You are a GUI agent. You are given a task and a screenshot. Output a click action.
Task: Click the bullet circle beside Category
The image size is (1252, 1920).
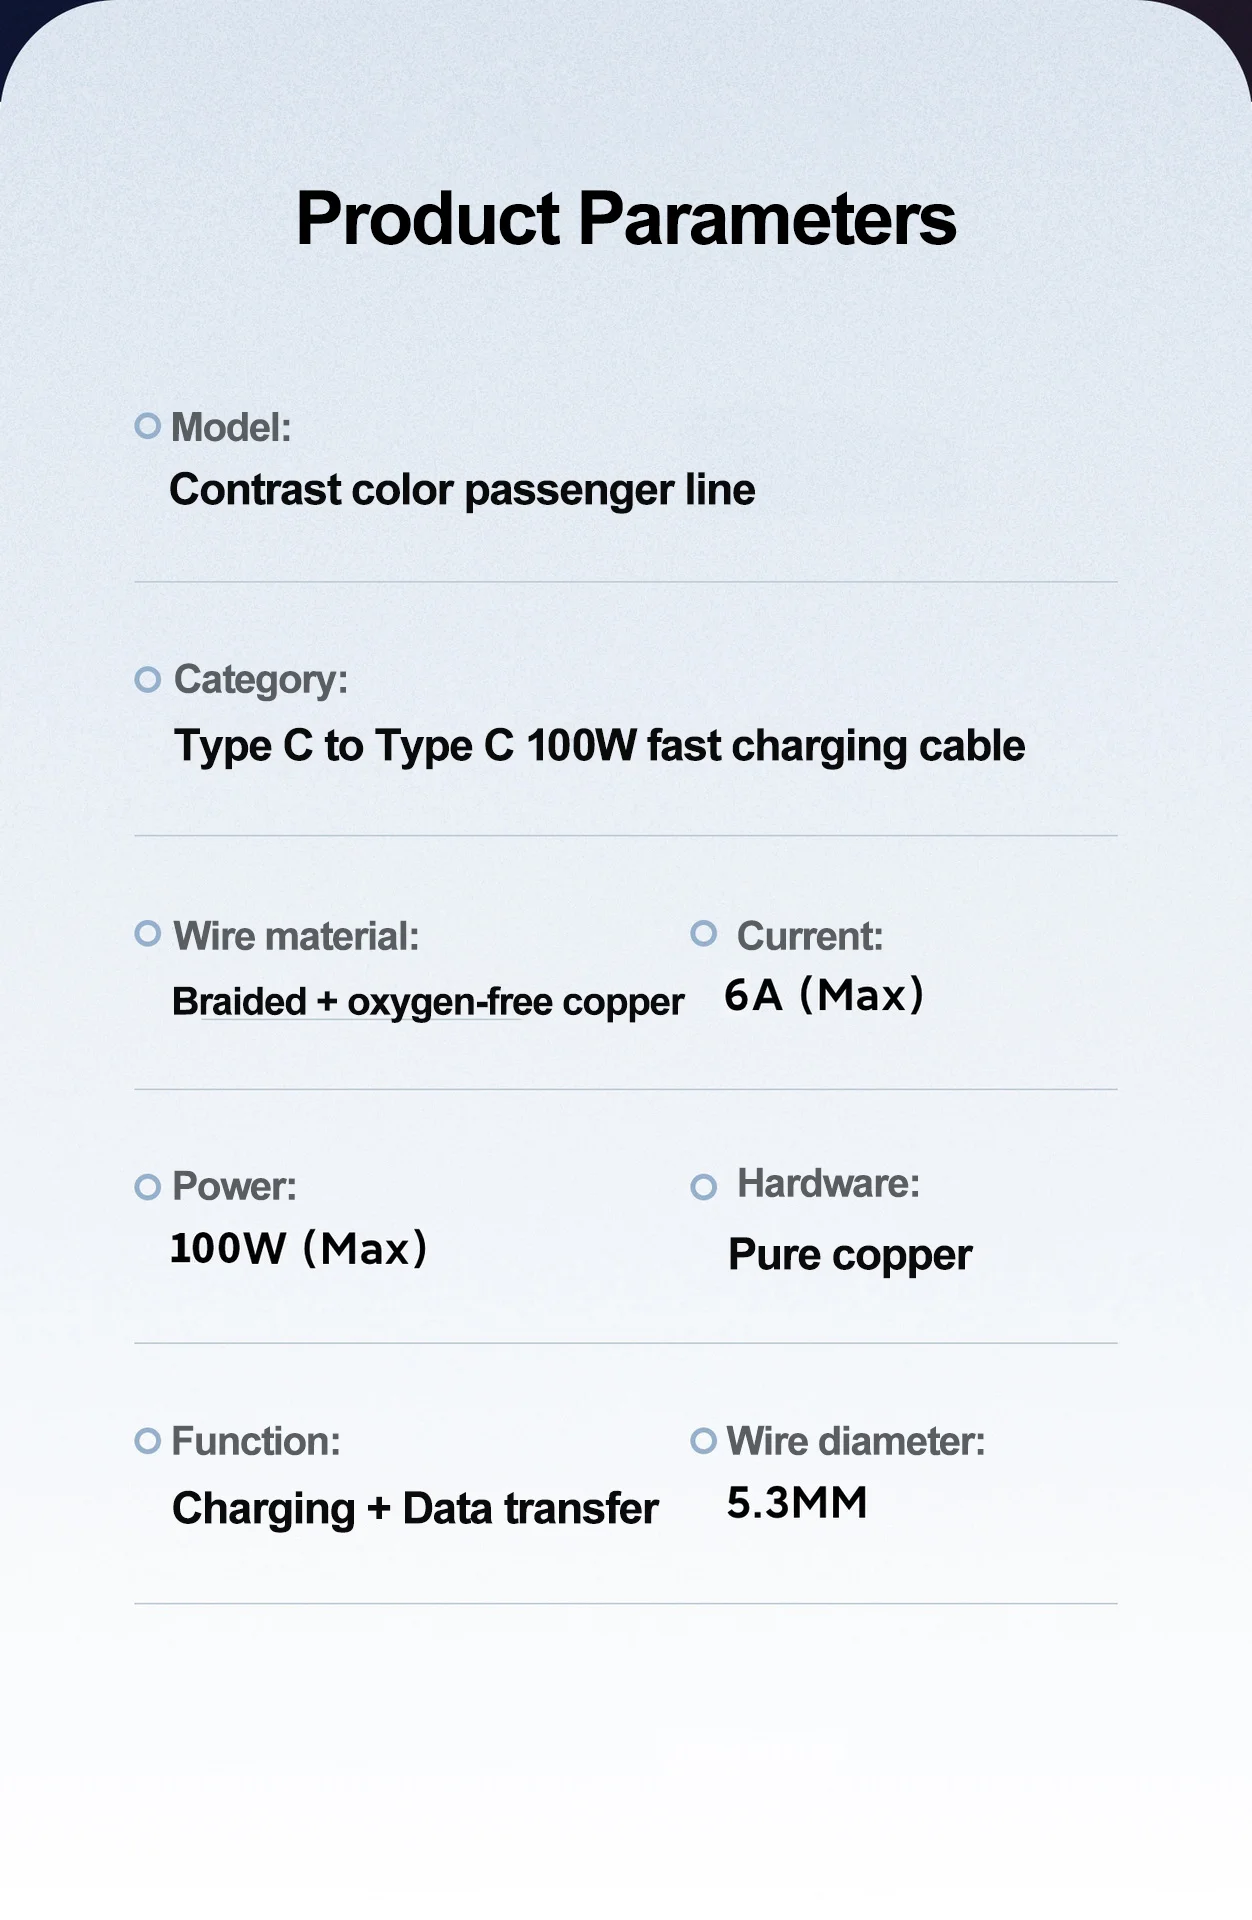tap(148, 680)
